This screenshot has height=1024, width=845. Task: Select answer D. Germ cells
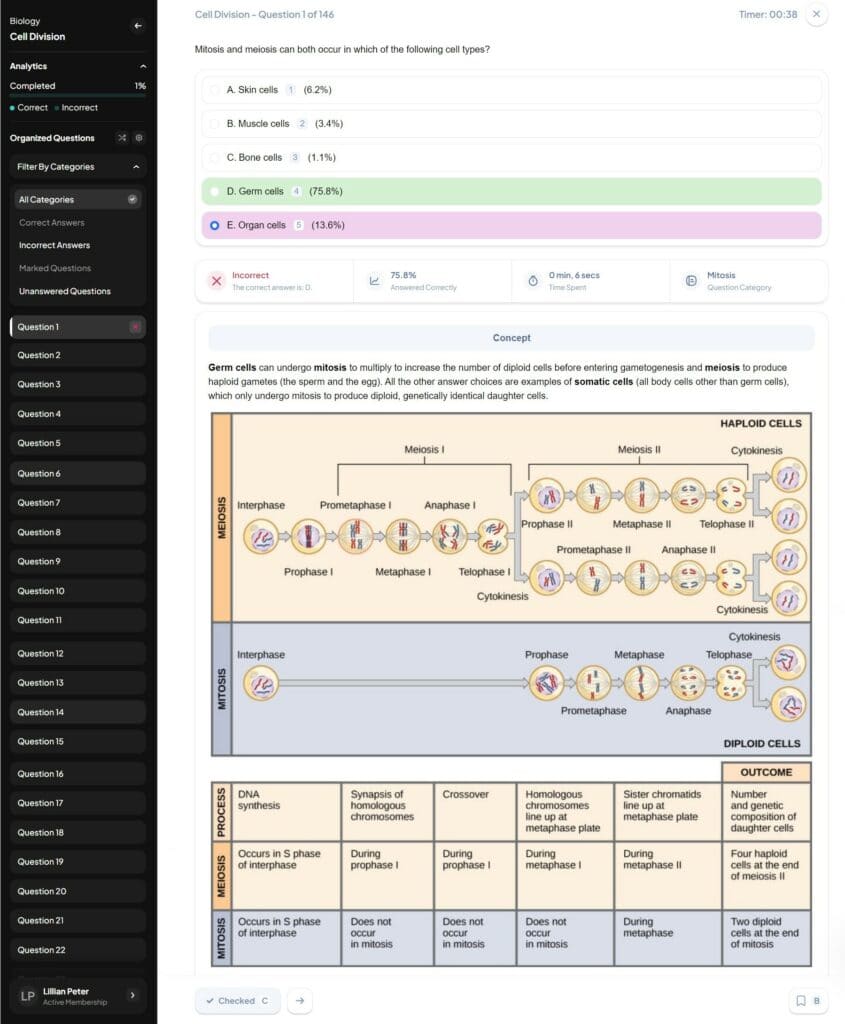[215, 191]
